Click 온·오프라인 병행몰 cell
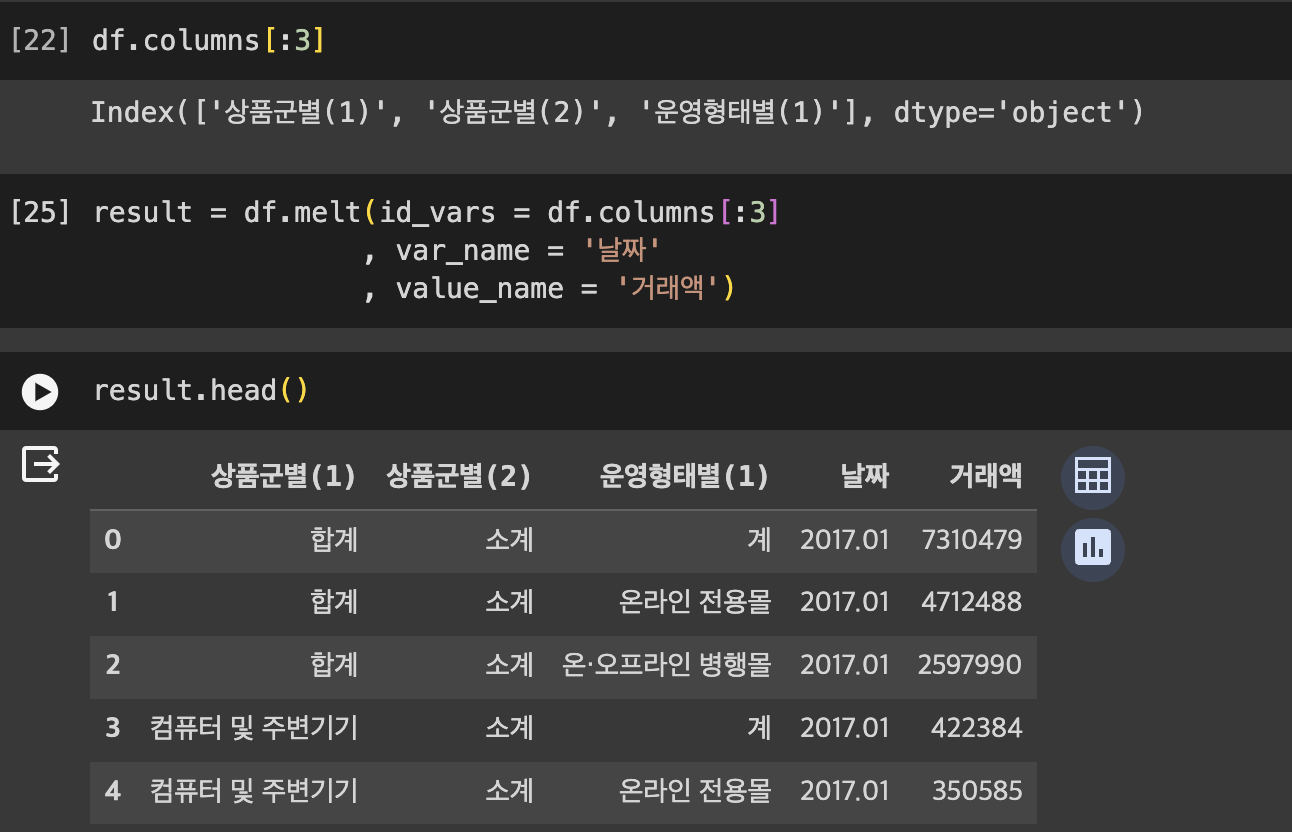Viewport: 1292px width, 832px height. pyautogui.click(x=667, y=665)
